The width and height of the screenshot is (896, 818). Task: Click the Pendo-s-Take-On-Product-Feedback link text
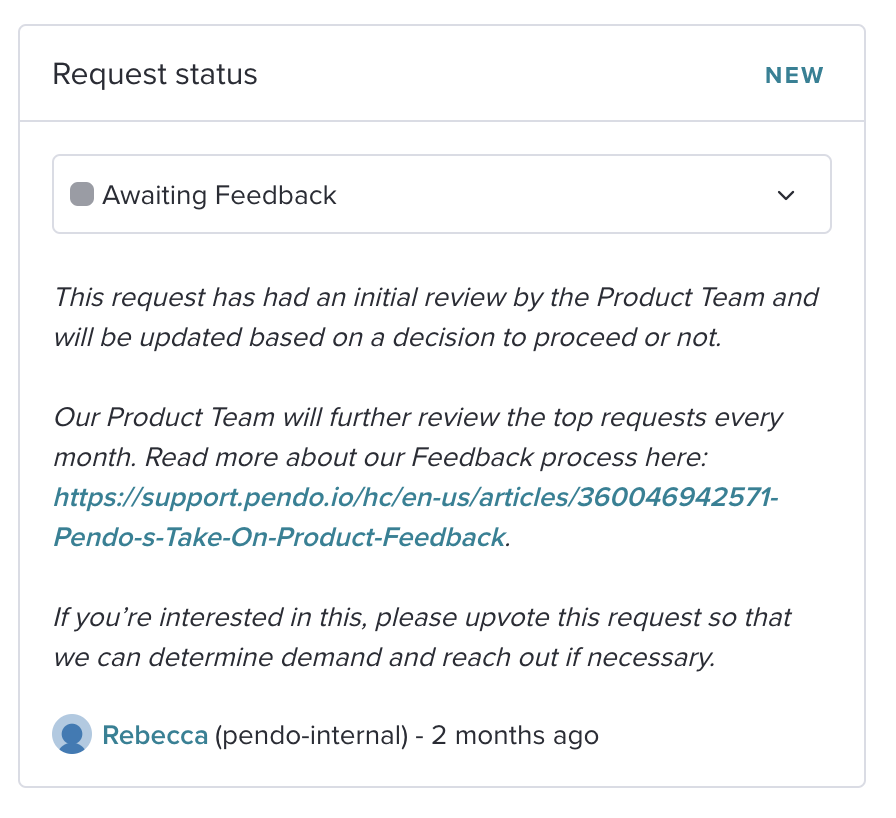[279, 537]
